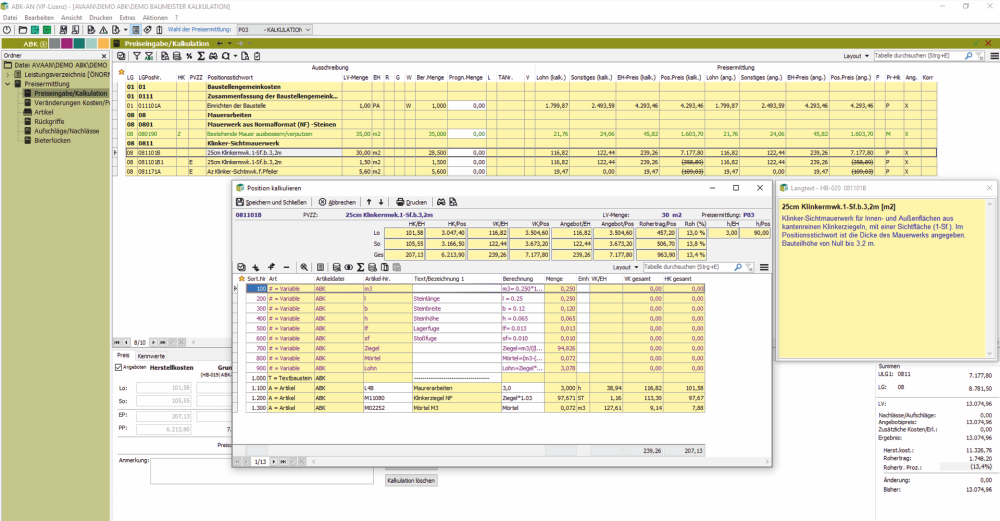Move to previous position with up arrow
Screen dimensions: 1000x521
[369, 202]
